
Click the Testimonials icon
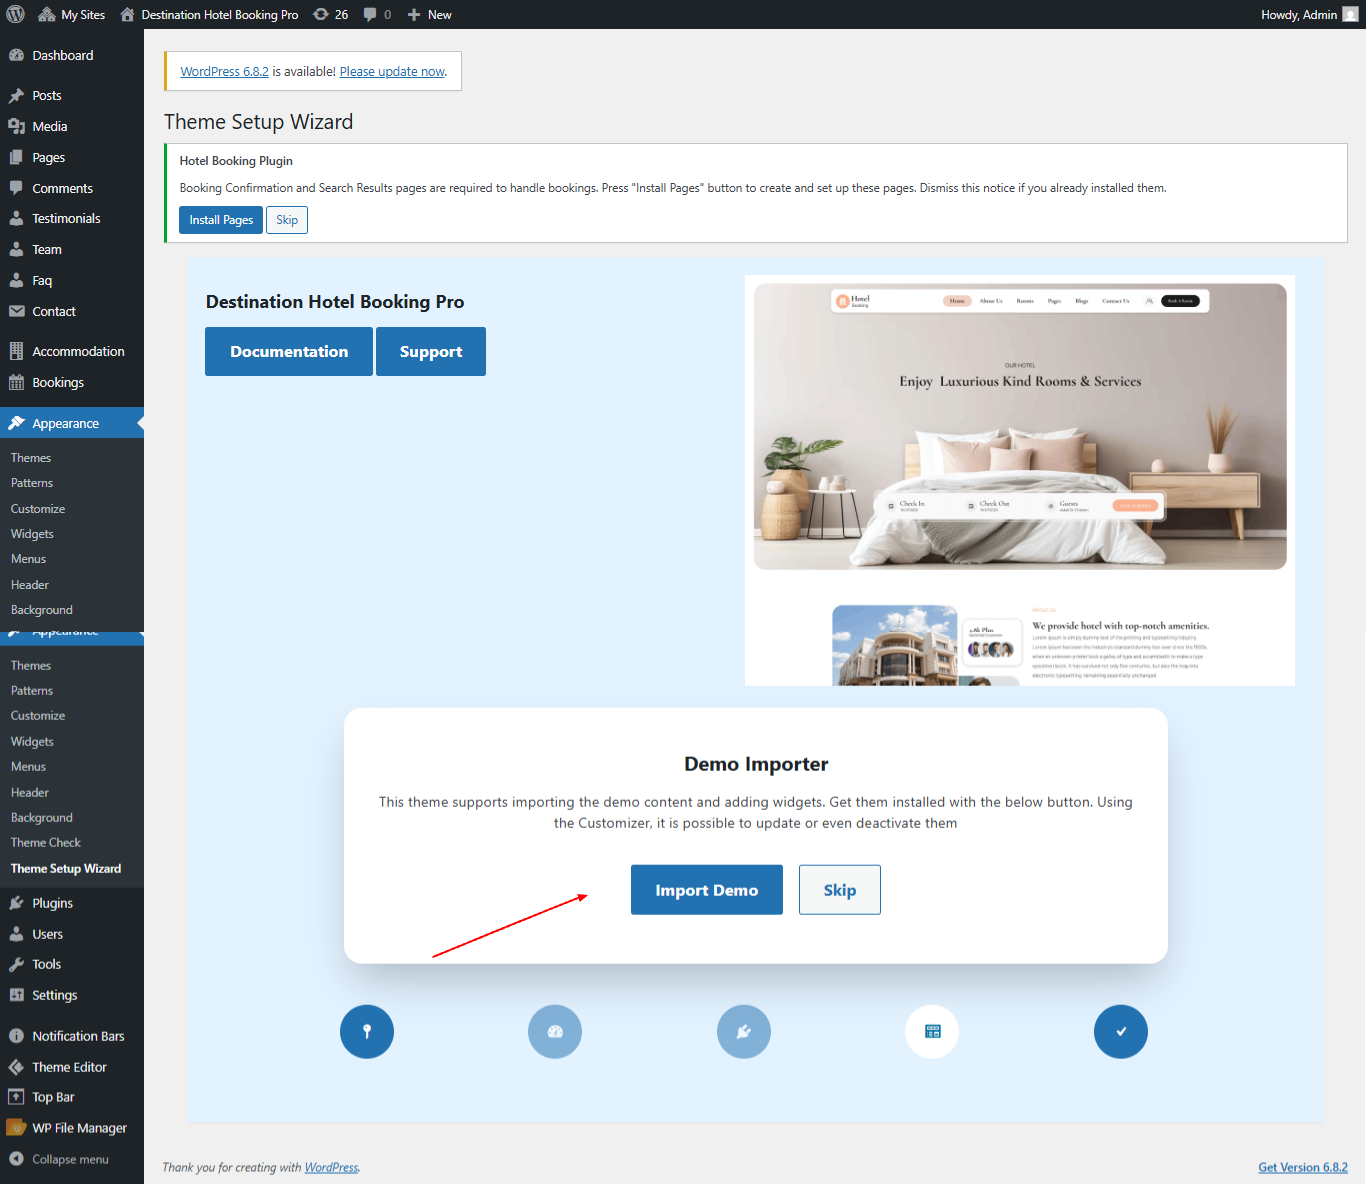tap(16, 218)
